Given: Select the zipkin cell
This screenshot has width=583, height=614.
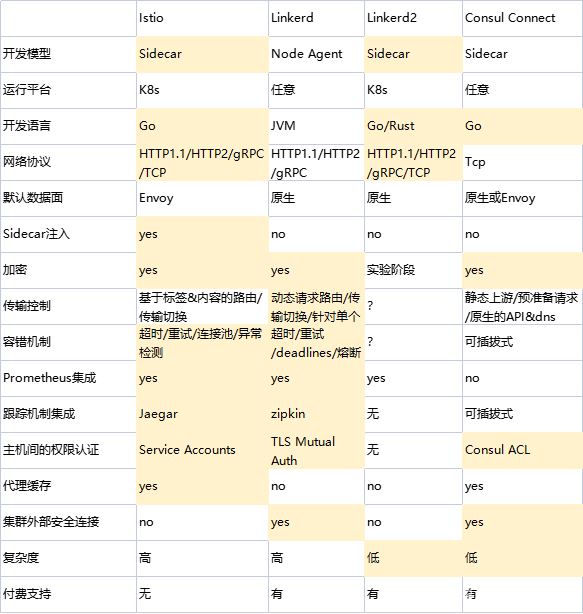Looking at the screenshot, I should pos(316,415).
